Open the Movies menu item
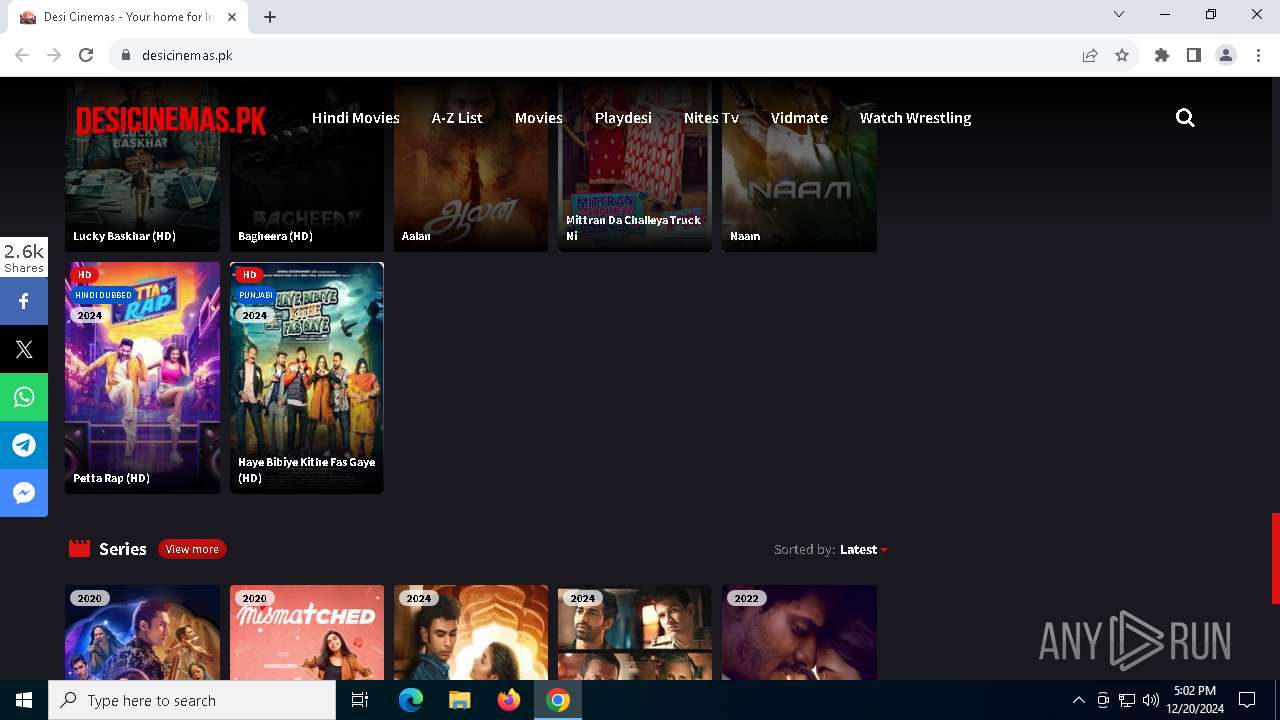 [x=538, y=118]
